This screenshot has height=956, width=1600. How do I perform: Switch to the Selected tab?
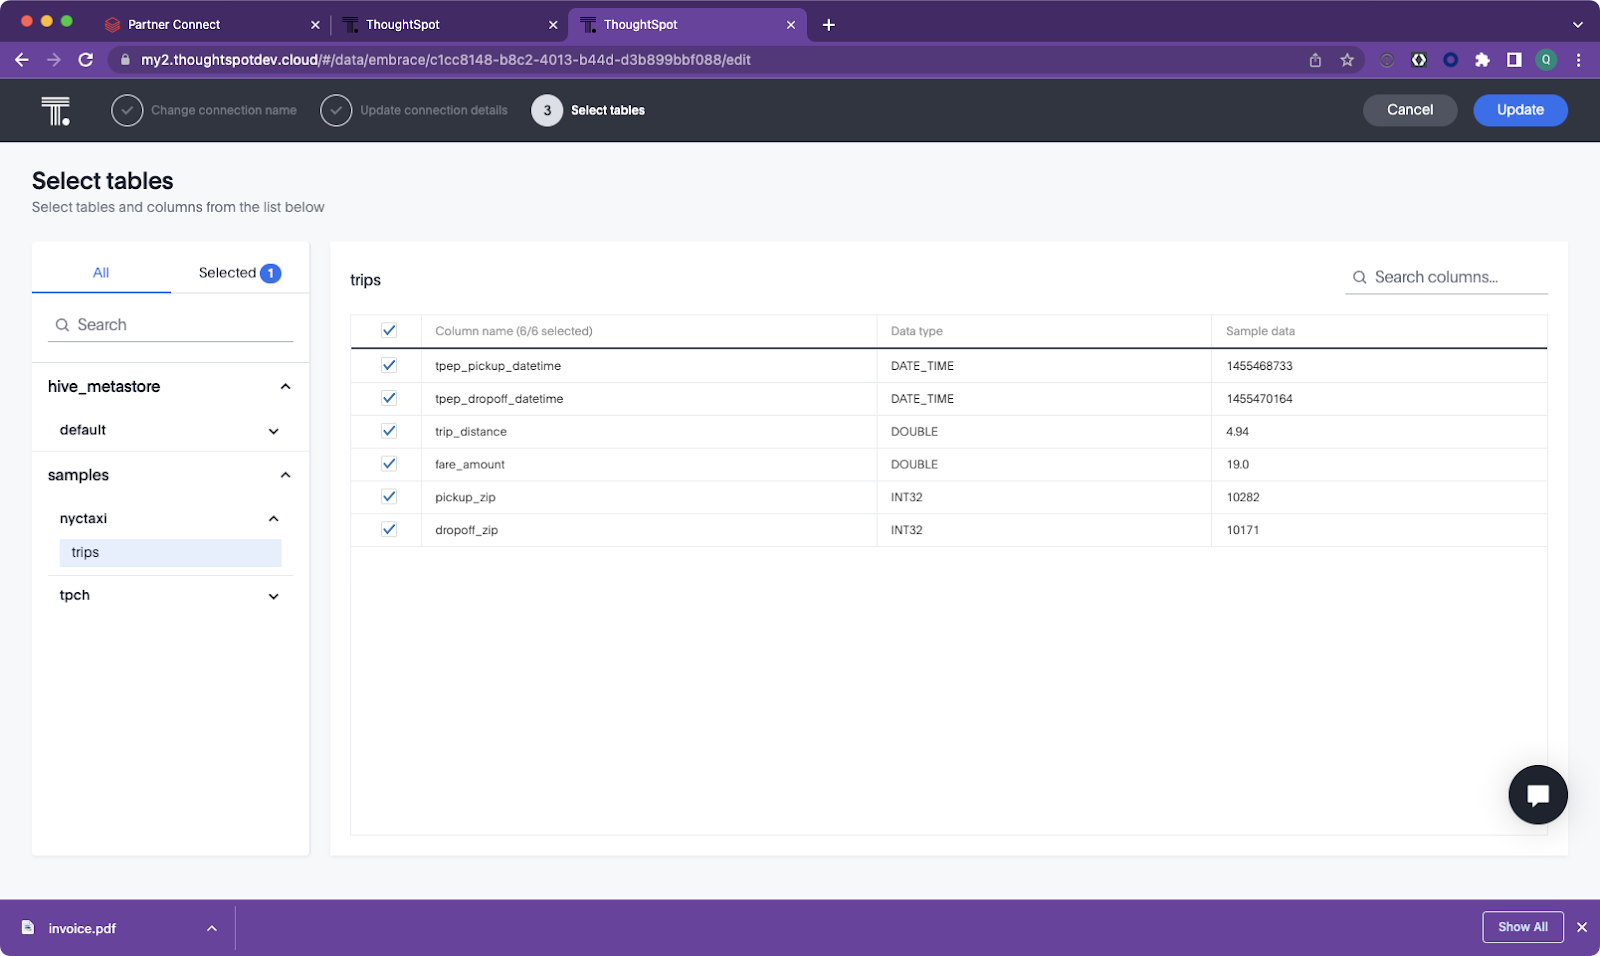pyautogui.click(x=239, y=273)
